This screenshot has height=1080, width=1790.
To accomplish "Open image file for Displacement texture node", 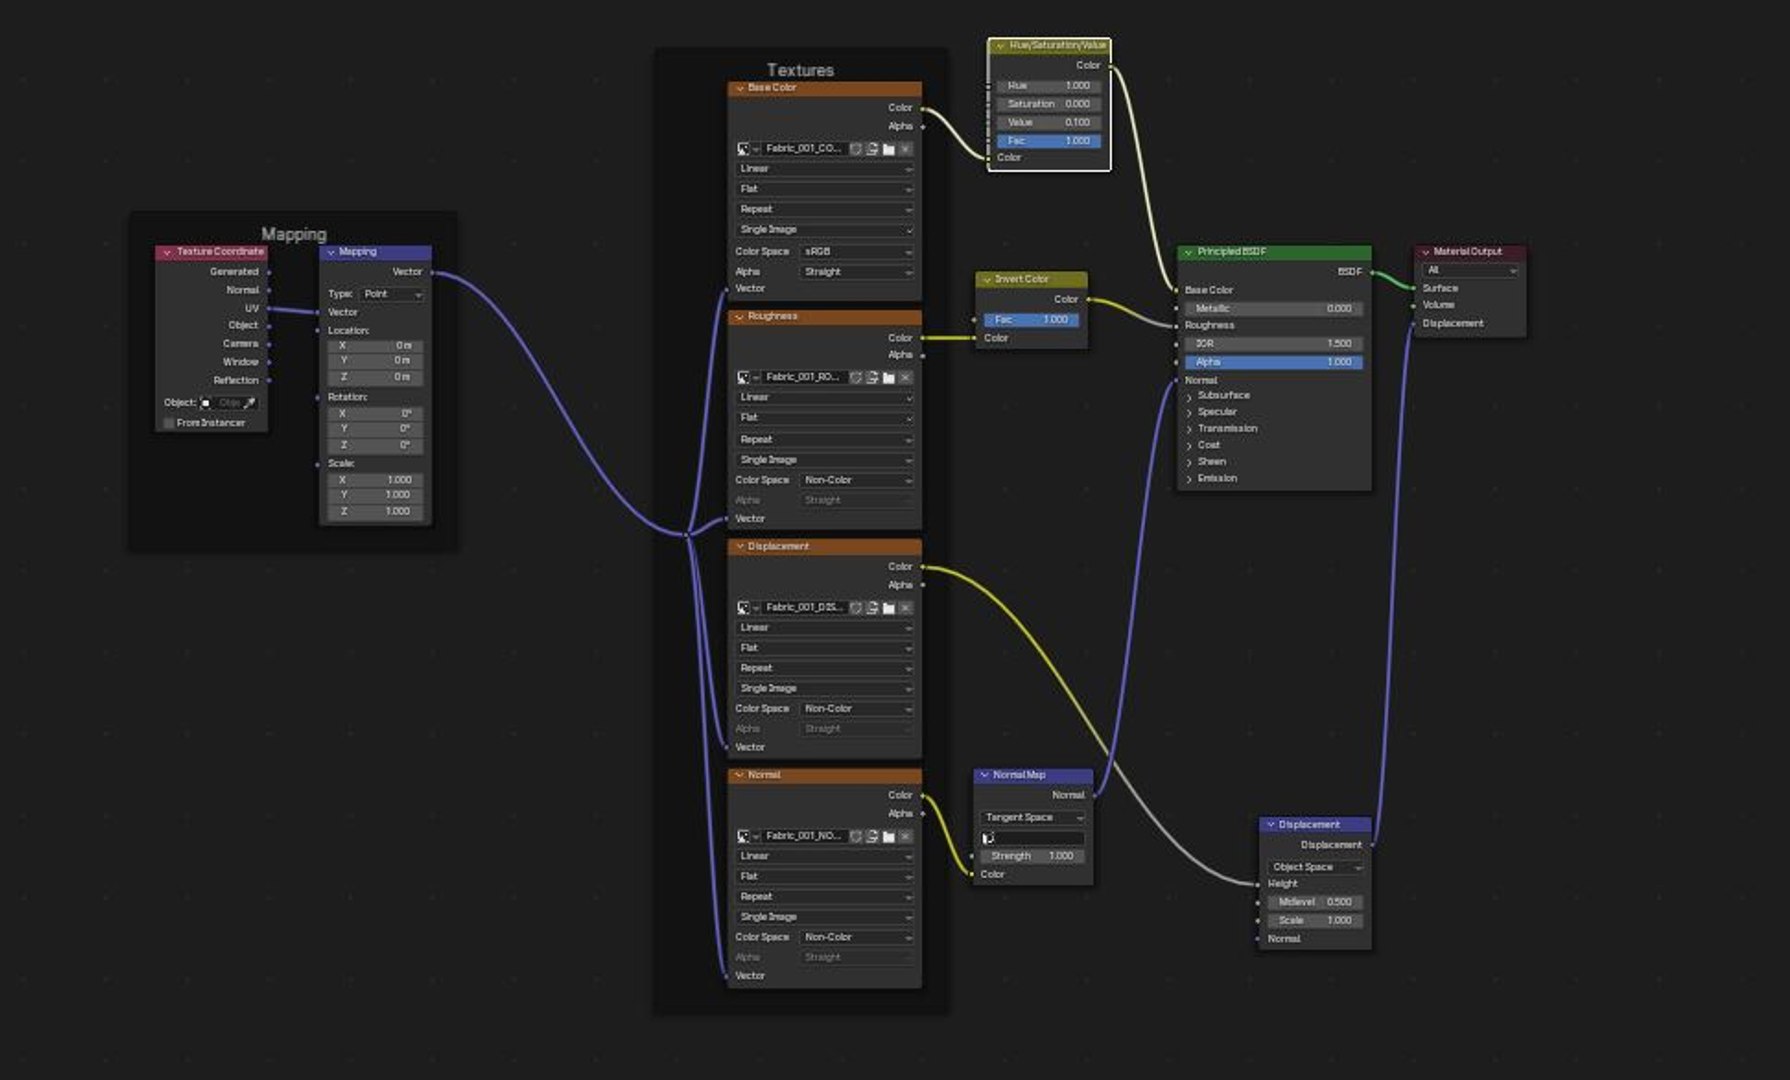I will [x=888, y=608].
